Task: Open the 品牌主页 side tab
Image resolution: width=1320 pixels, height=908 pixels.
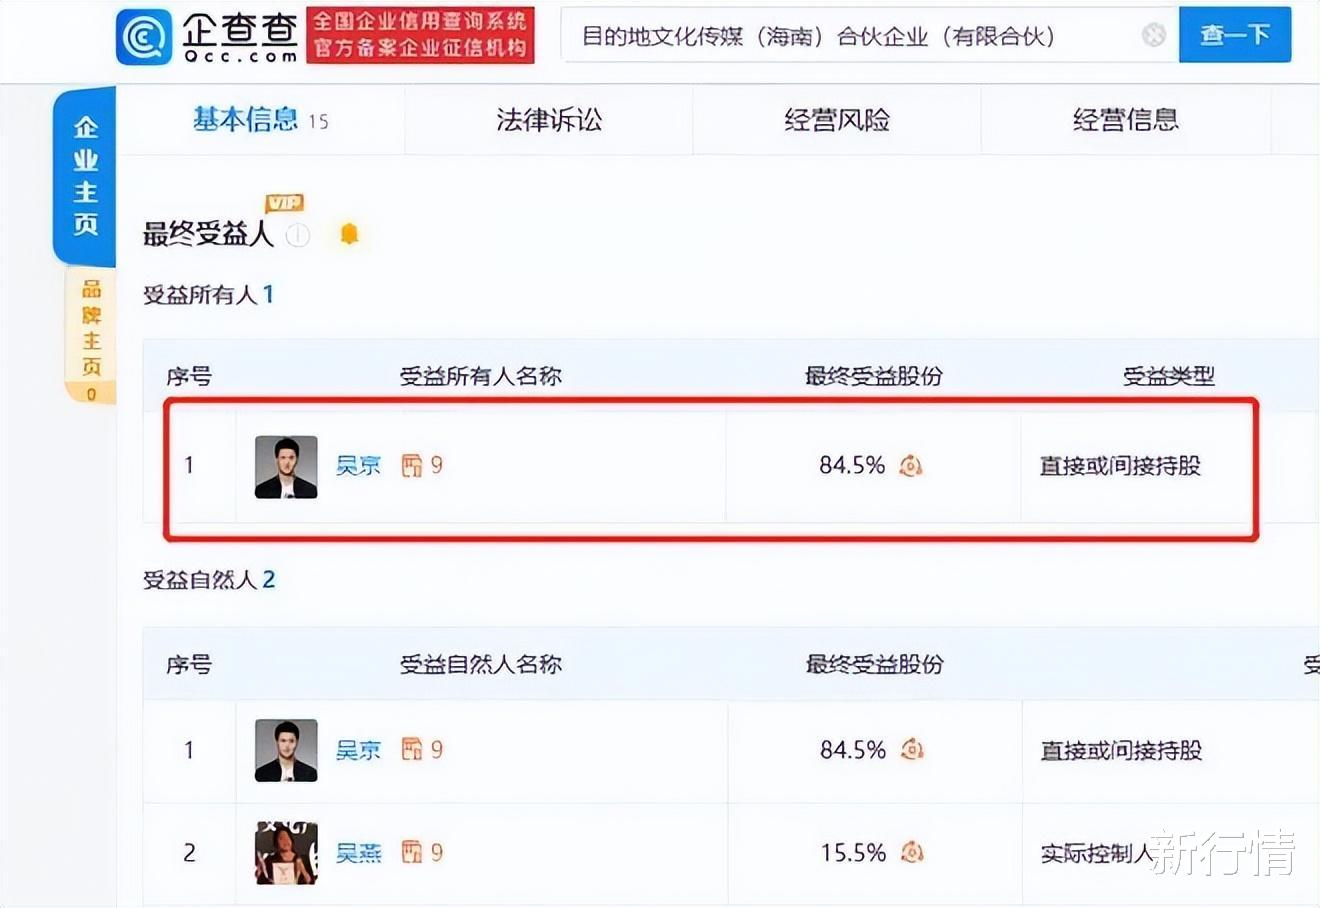Action: (91, 338)
